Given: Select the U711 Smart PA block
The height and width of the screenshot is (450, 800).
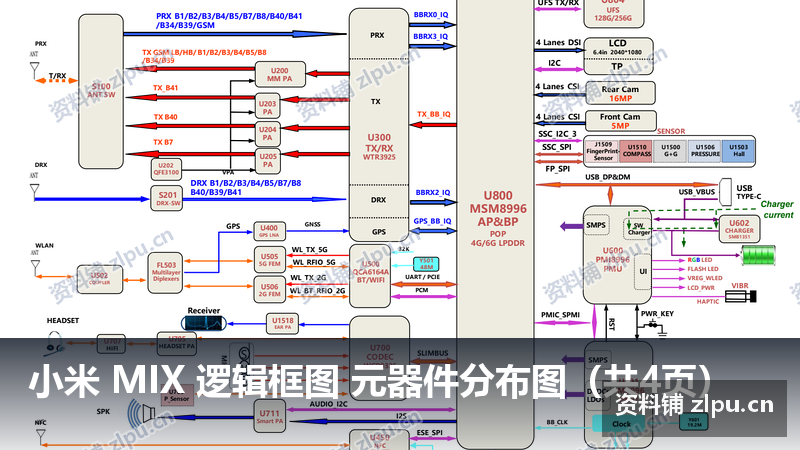Looking at the screenshot, I should point(269,416).
